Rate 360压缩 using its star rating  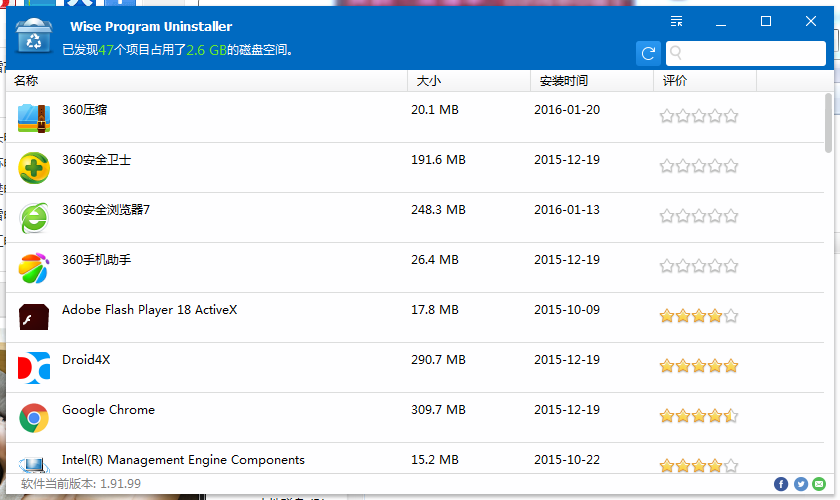click(699, 116)
